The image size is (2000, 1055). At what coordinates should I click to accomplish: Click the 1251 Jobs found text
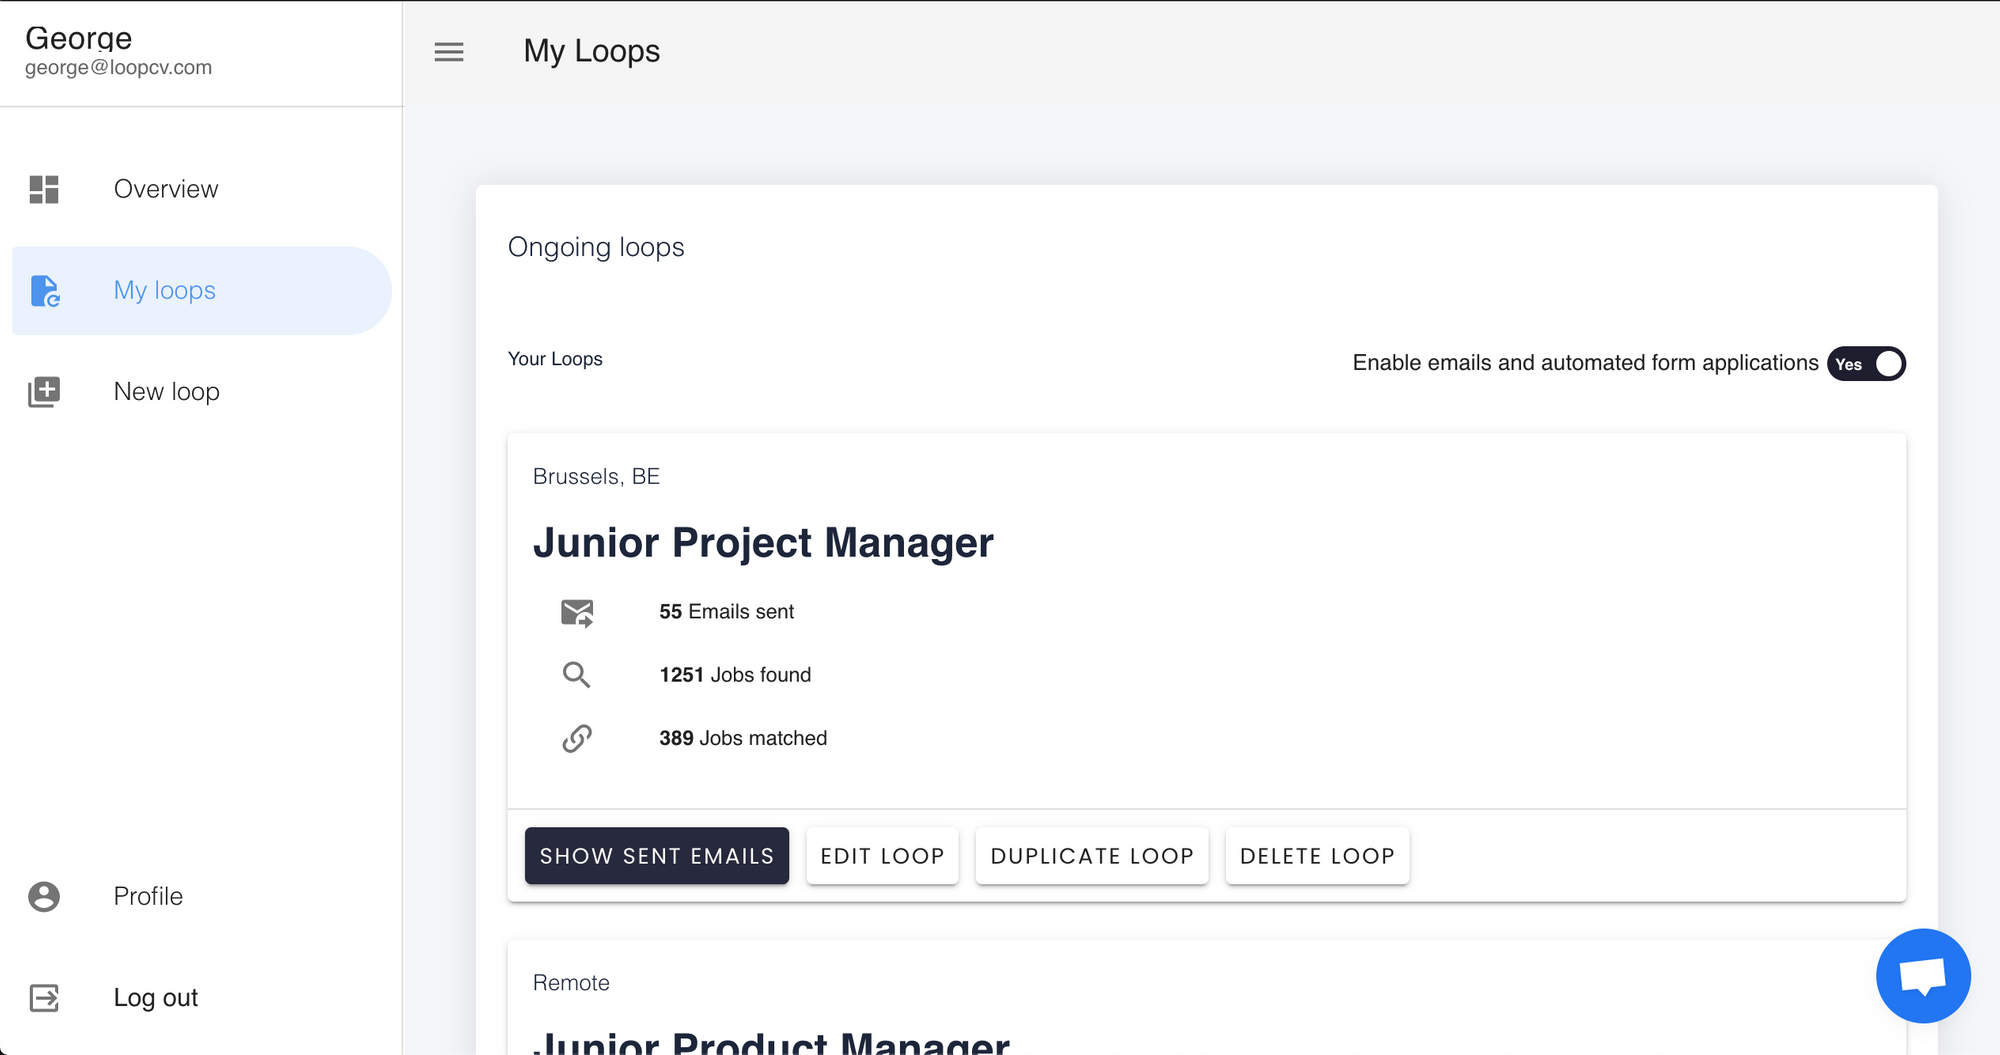coord(735,675)
